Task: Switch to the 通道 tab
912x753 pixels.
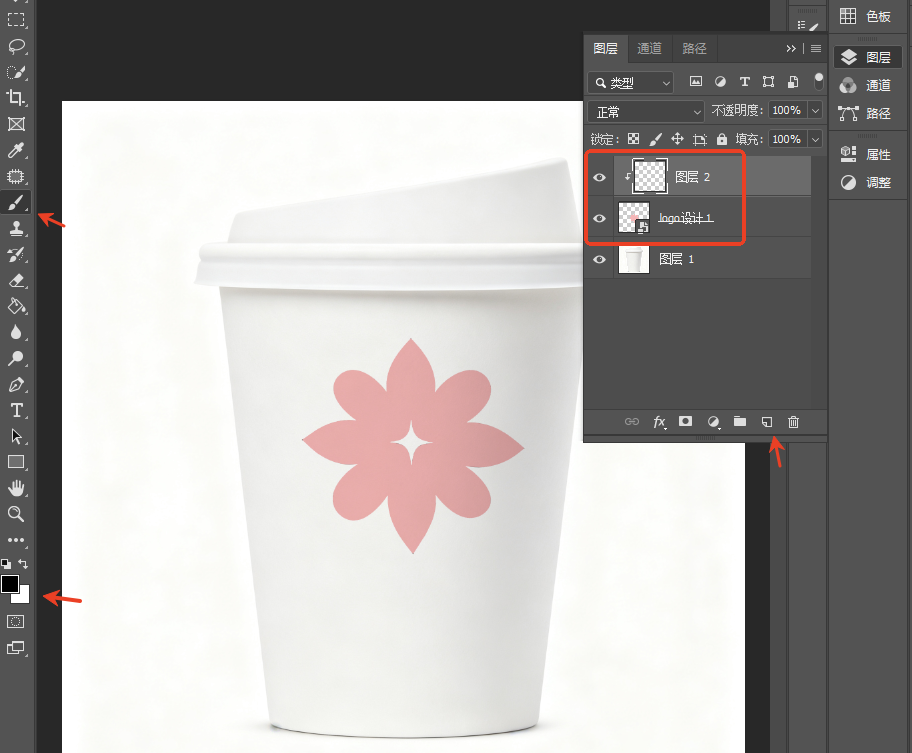Action: (649, 48)
